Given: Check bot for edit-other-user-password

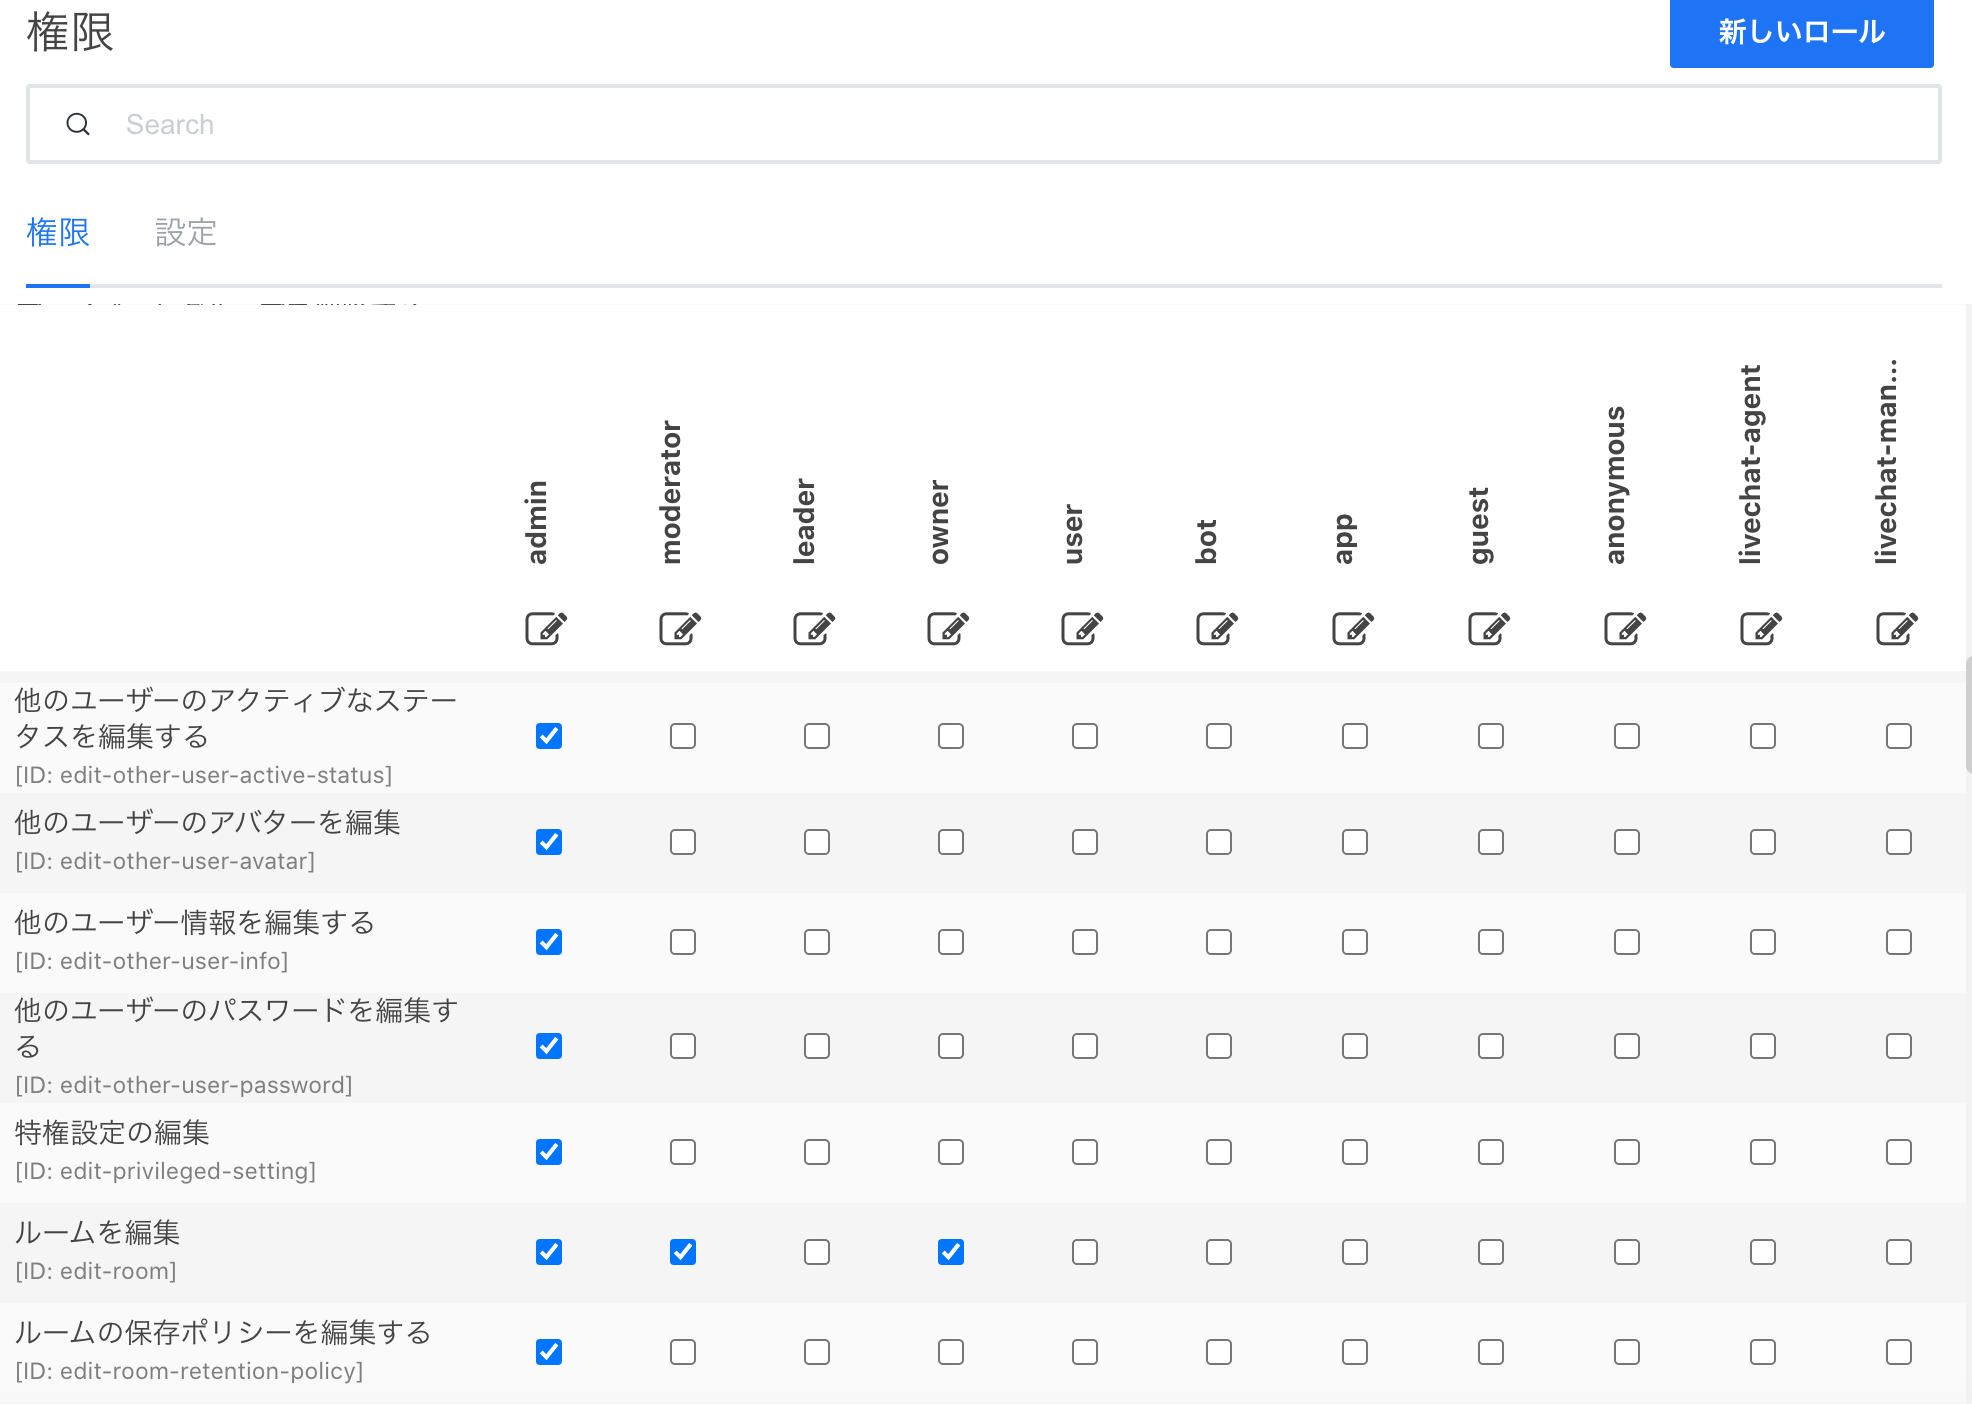Looking at the screenshot, I should [x=1219, y=1046].
